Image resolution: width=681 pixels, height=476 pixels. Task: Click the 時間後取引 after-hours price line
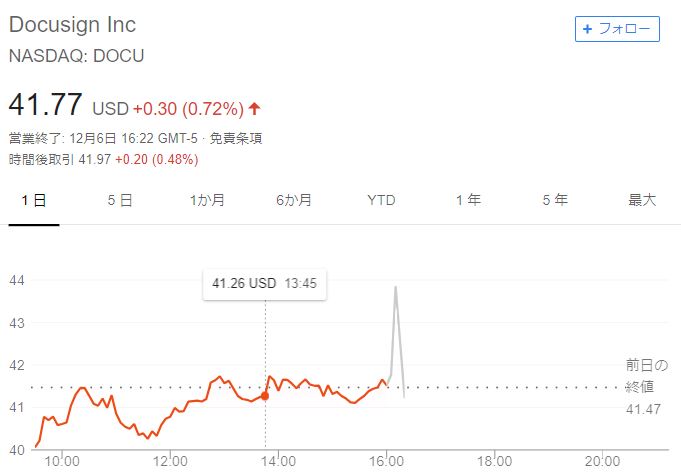point(103,159)
